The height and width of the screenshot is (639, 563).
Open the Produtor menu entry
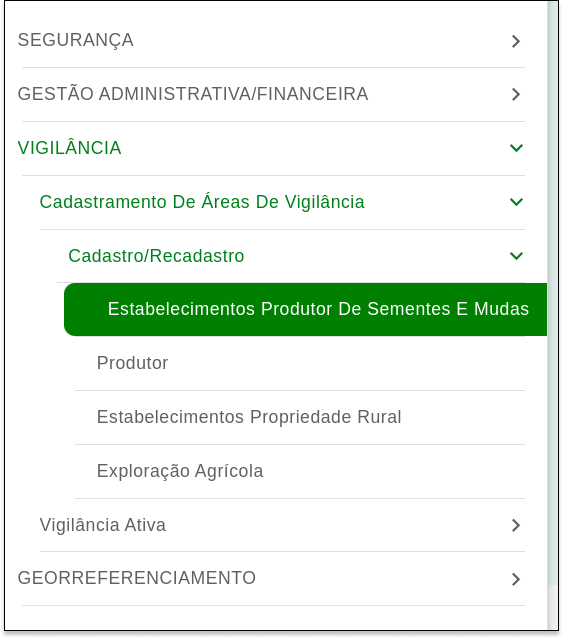tap(132, 363)
